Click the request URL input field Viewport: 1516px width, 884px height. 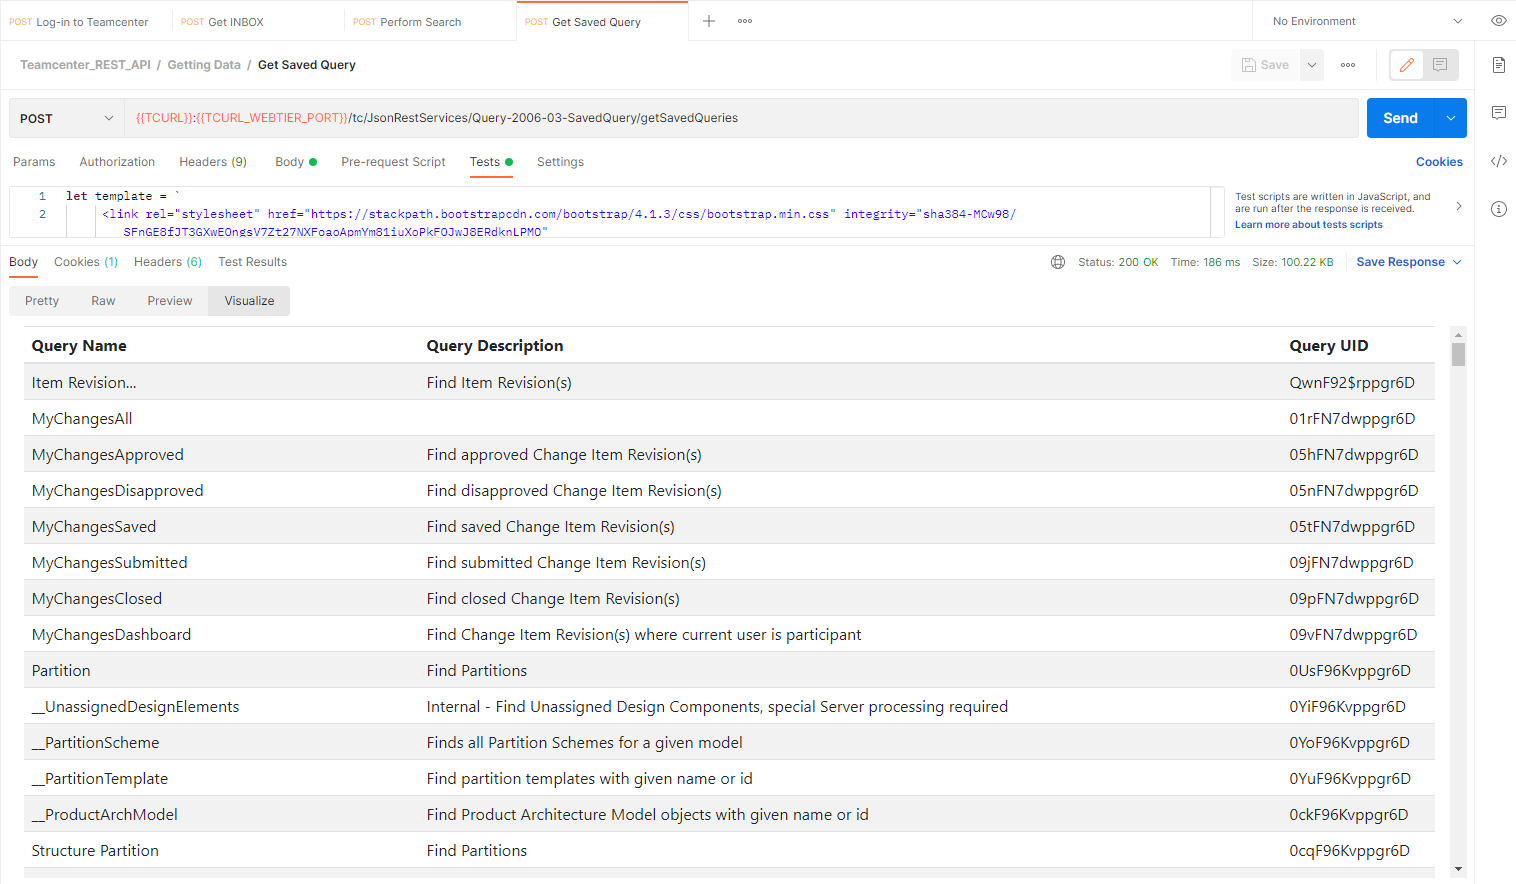[x=741, y=118]
